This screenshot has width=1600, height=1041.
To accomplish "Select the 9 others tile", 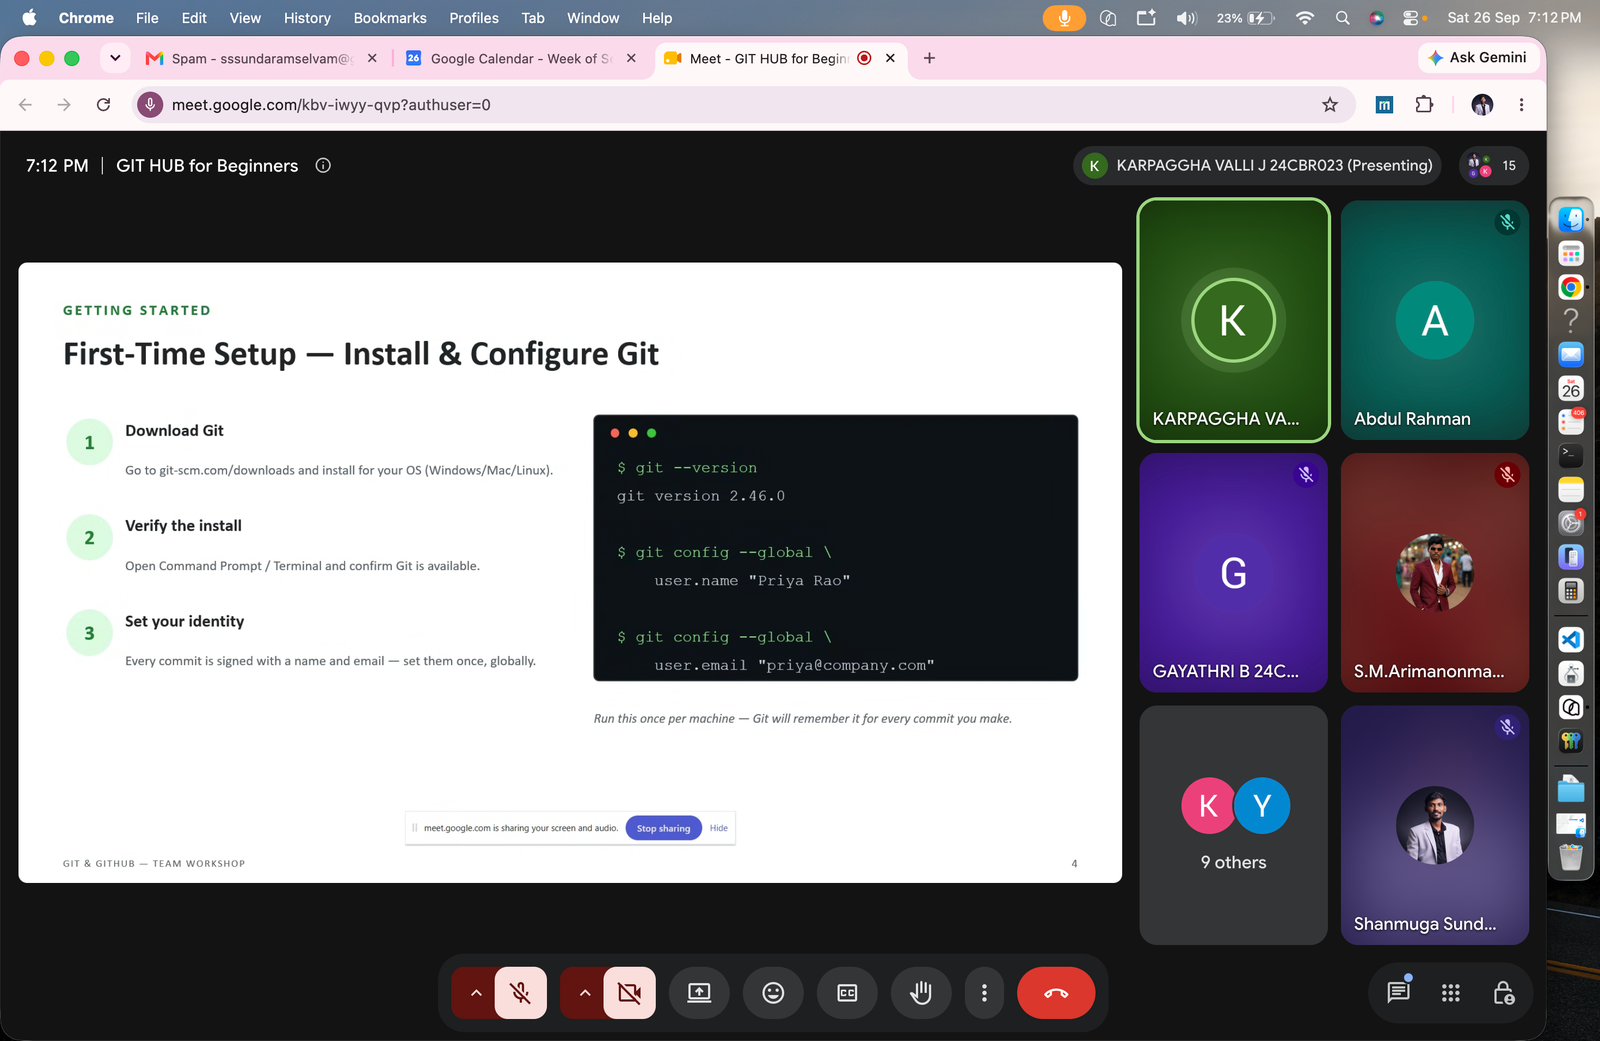I will pyautogui.click(x=1233, y=825).
